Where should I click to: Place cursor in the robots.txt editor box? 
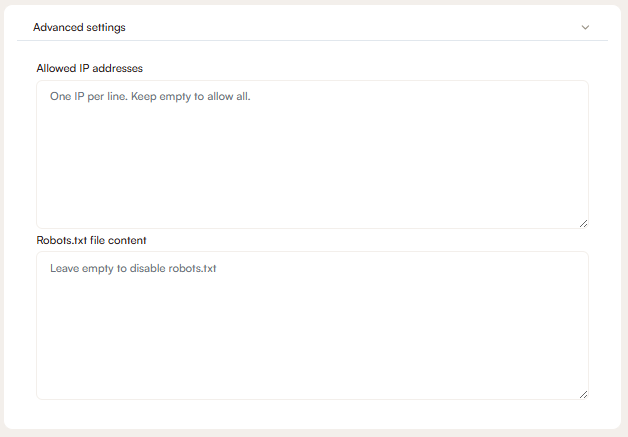[312, 325]
